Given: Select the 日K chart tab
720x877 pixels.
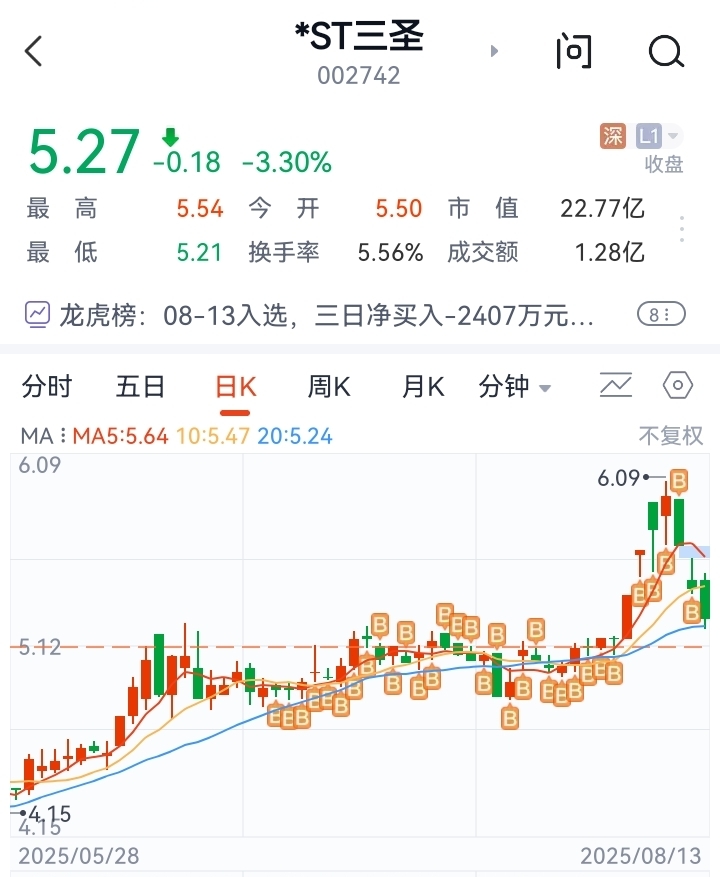Looking at the screenshot, I should pyautogui.click(x=236, y=386).
